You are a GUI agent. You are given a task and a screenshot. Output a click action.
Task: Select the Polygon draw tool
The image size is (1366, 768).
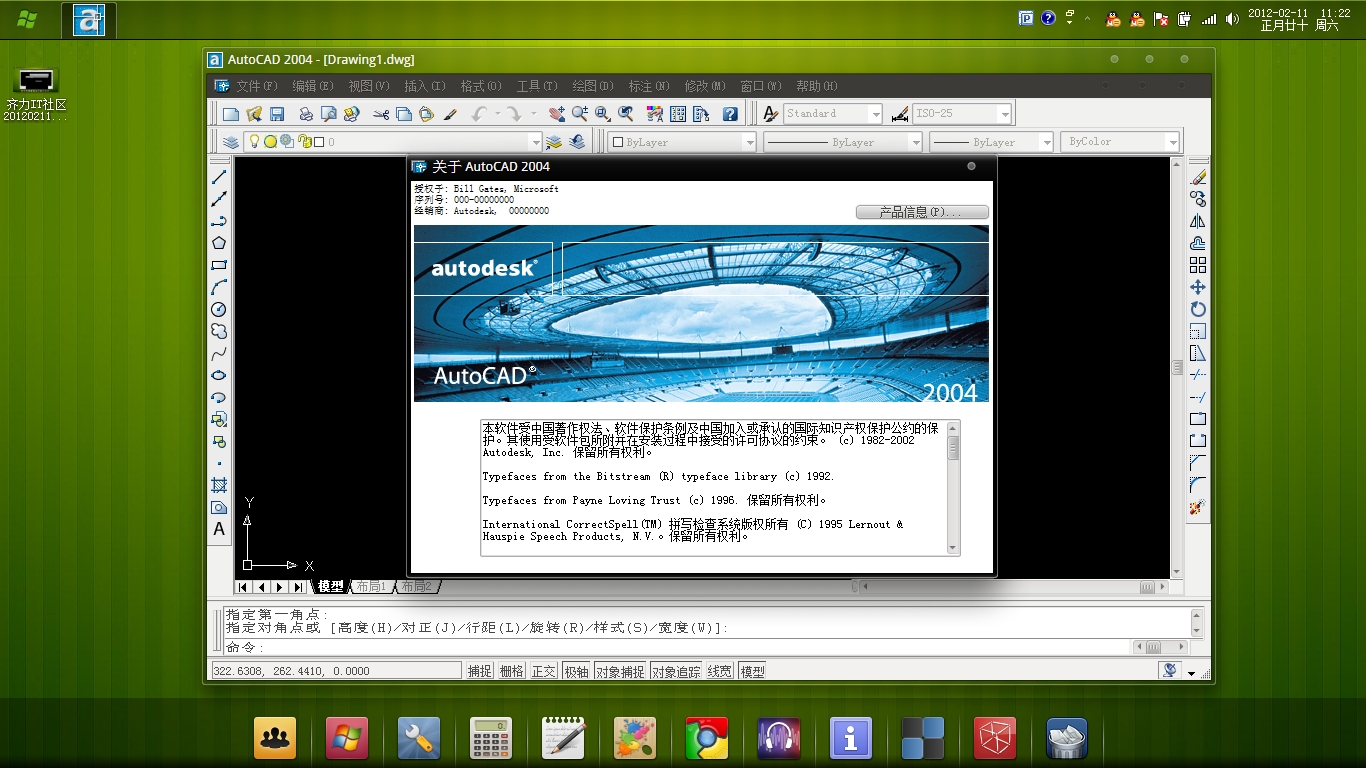tap(219, 243)
